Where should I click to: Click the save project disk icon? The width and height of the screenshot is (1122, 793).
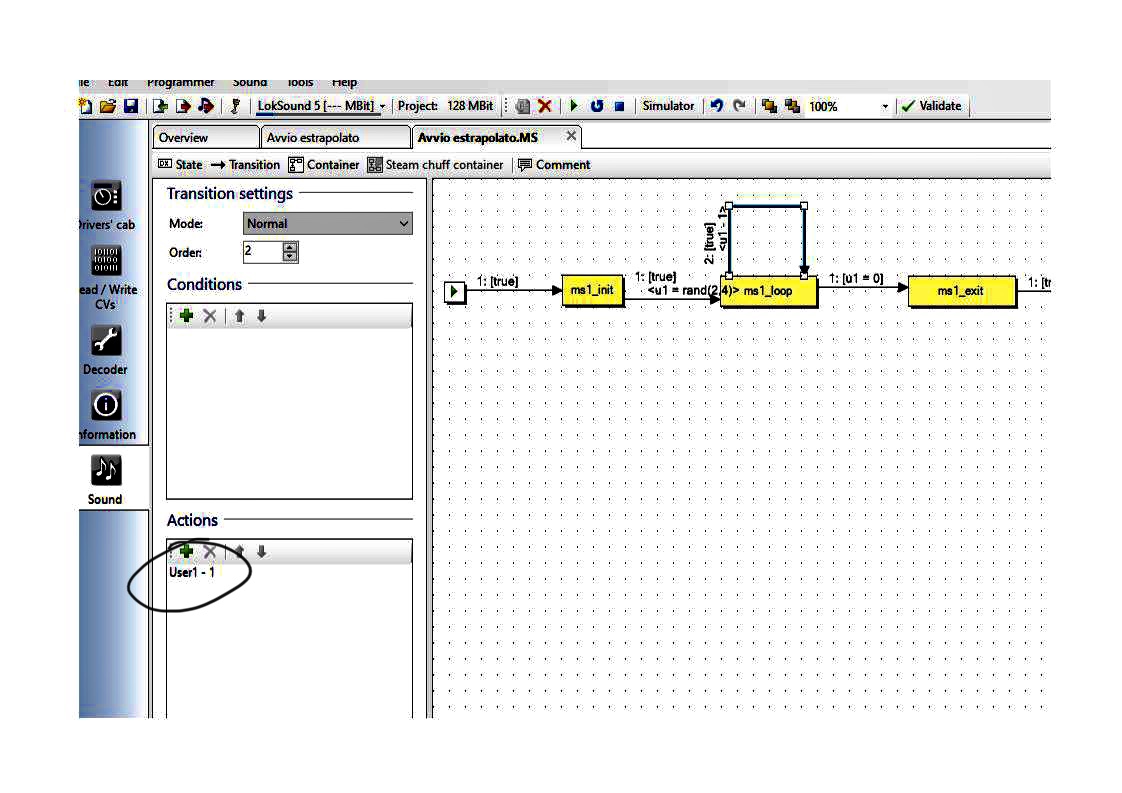click(131, 106)
